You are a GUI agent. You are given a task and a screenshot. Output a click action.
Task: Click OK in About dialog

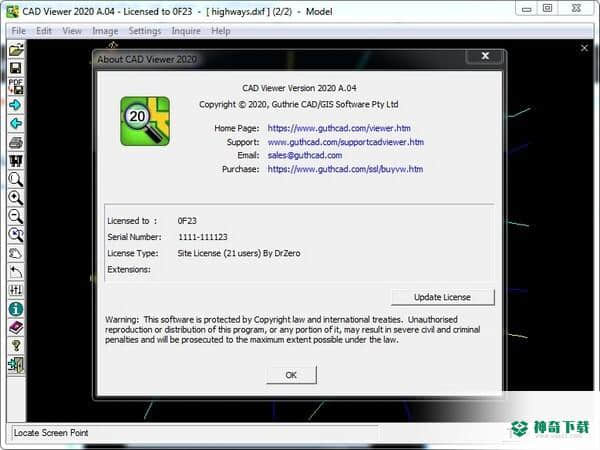click(291, 375)
